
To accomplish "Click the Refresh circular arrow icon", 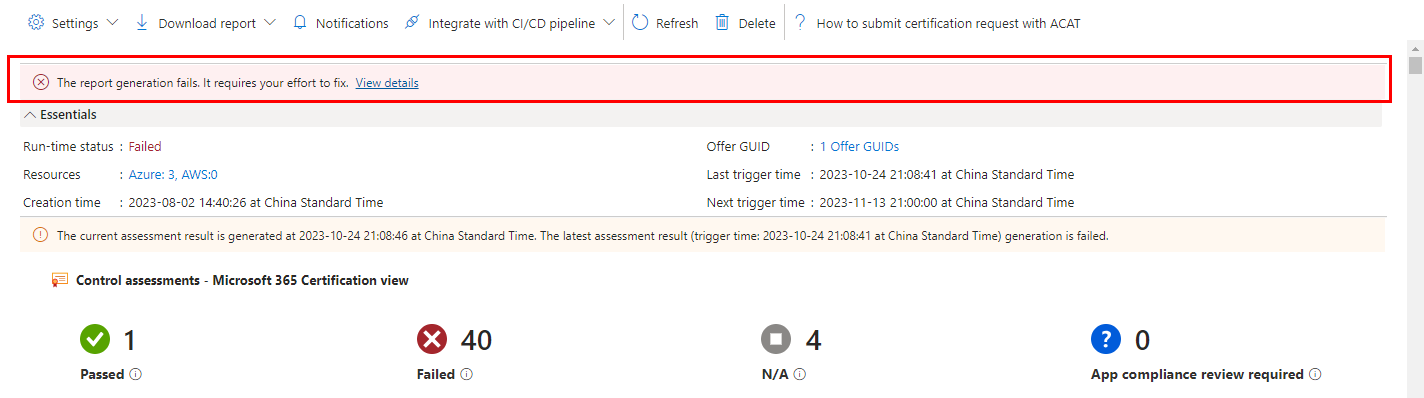I will pyautogui.click(x=640, y=22).
